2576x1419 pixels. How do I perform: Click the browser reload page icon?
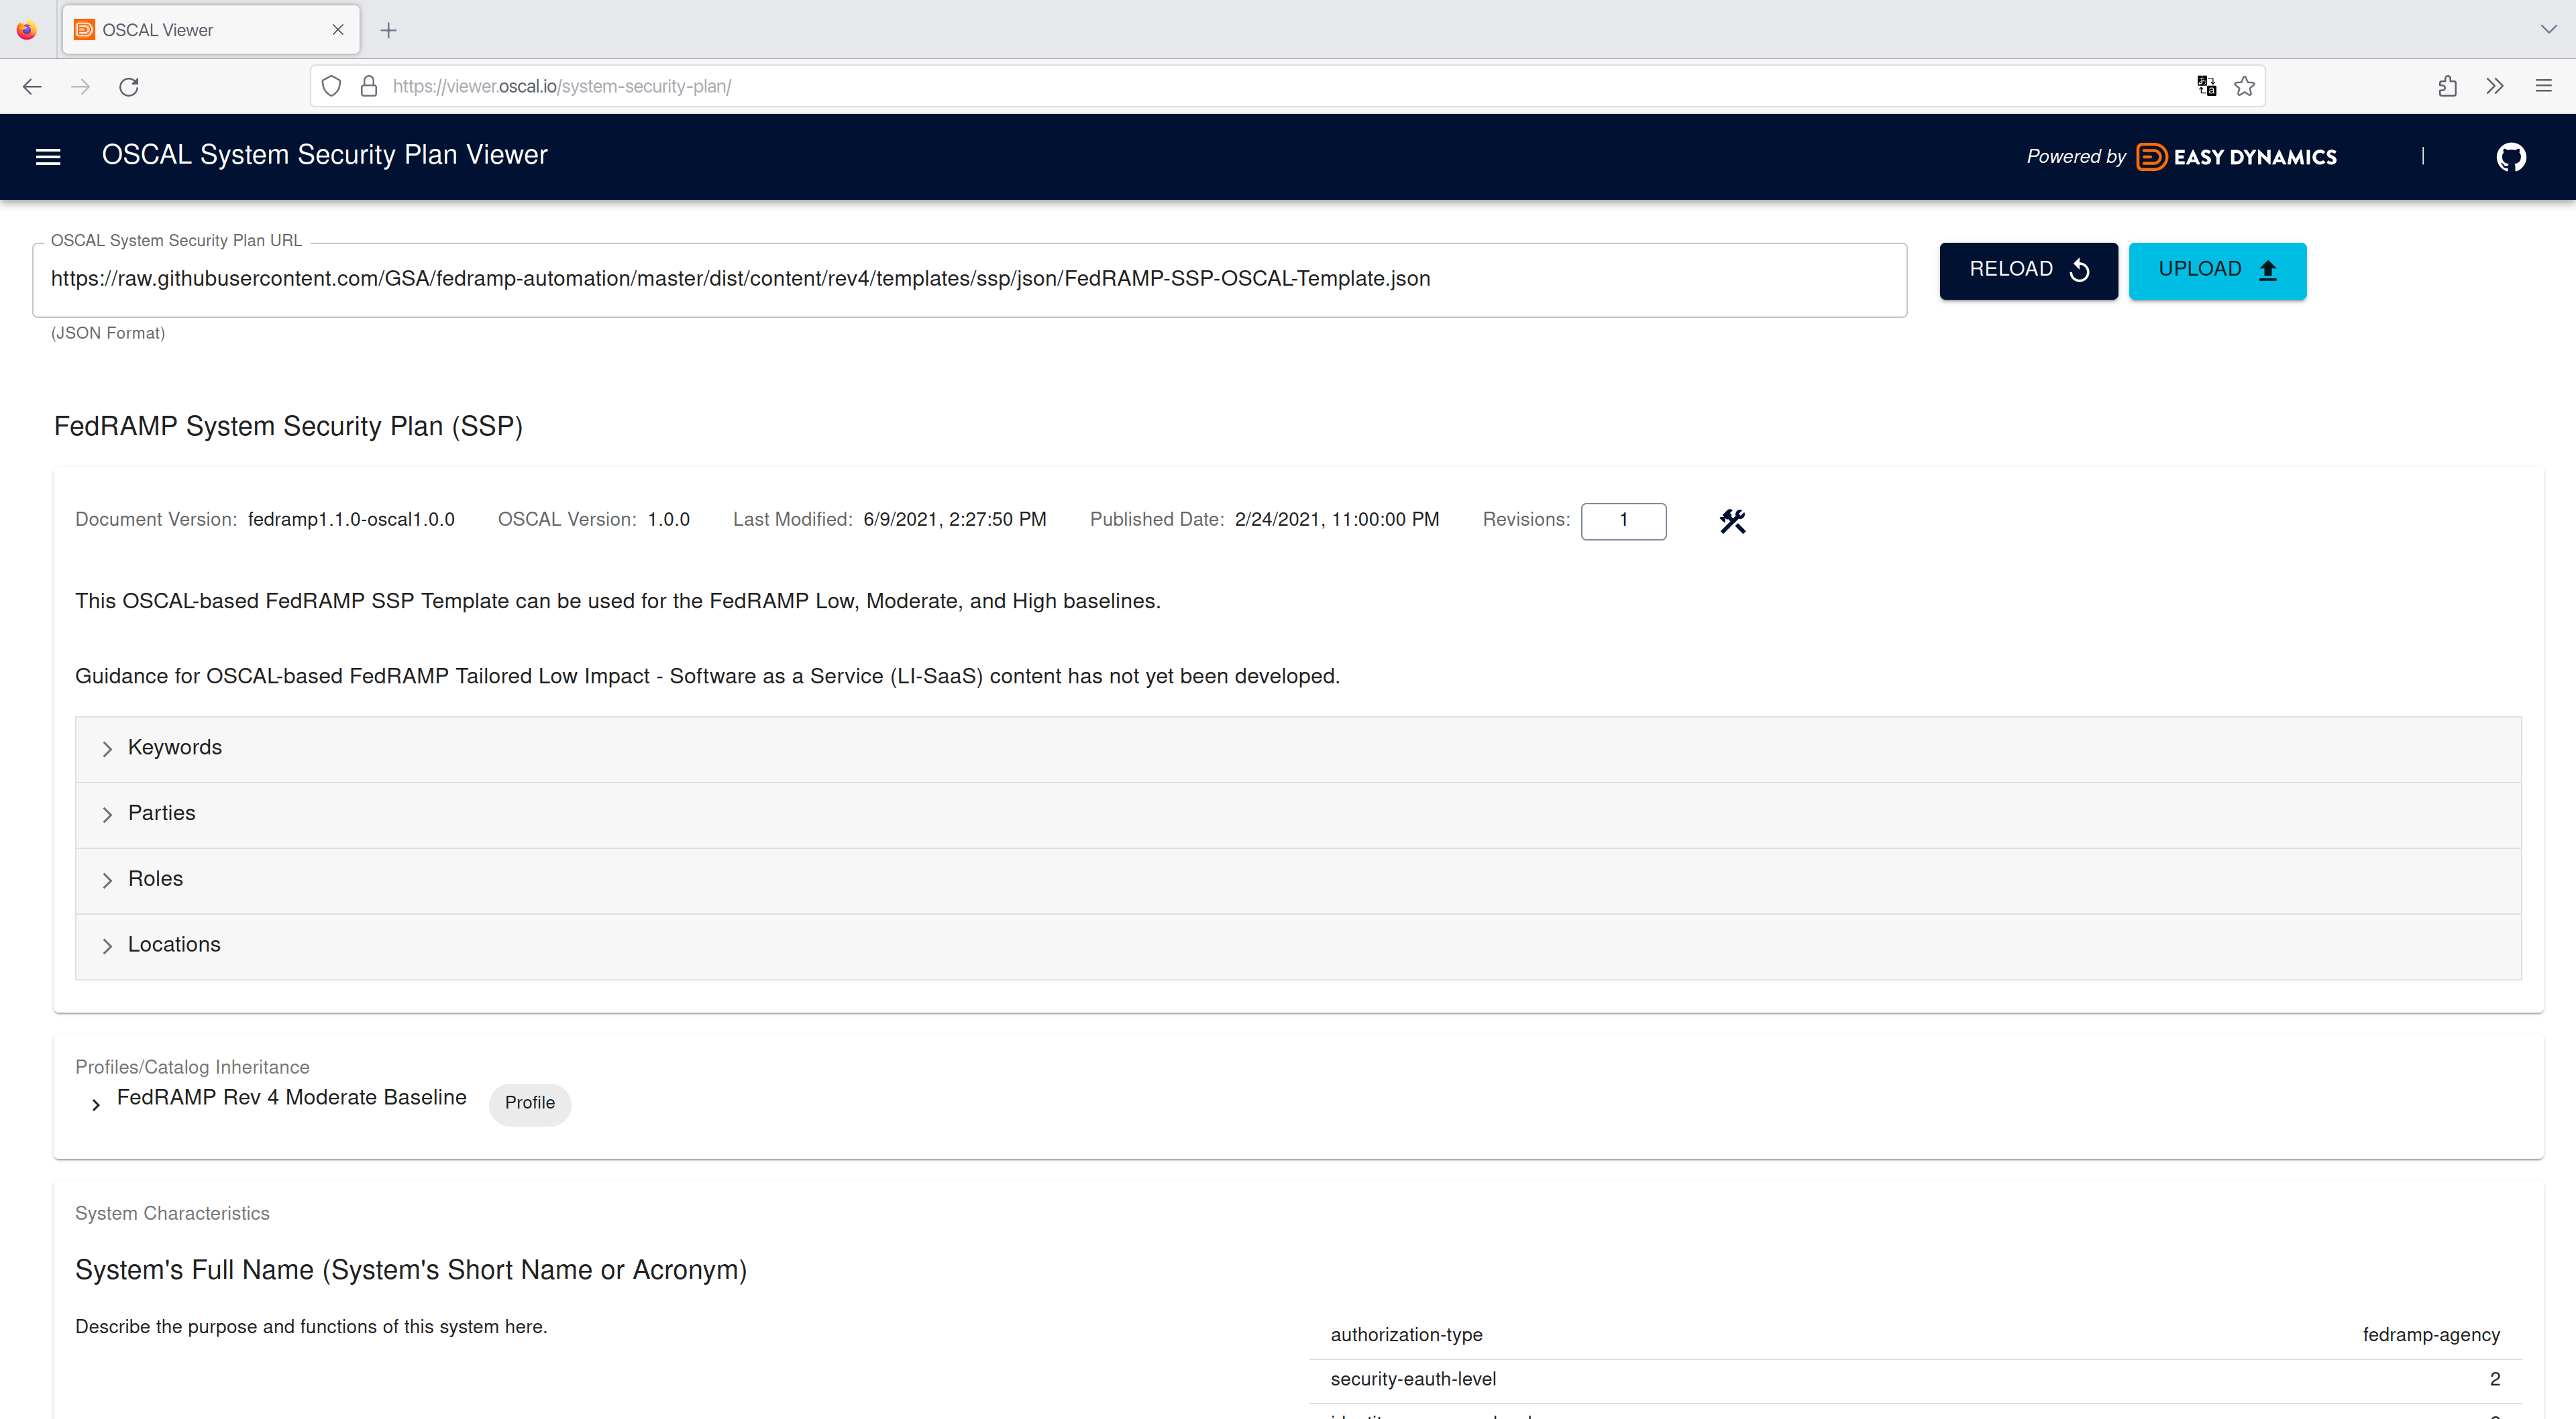[129, 86]
